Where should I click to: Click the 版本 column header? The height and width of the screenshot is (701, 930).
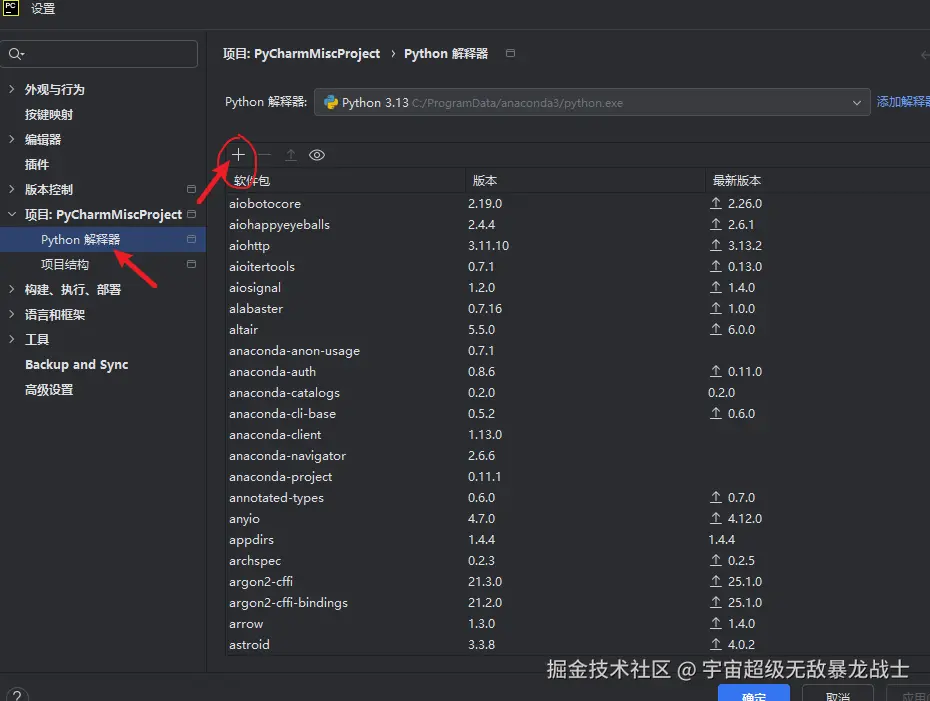[x=585, y=181]
